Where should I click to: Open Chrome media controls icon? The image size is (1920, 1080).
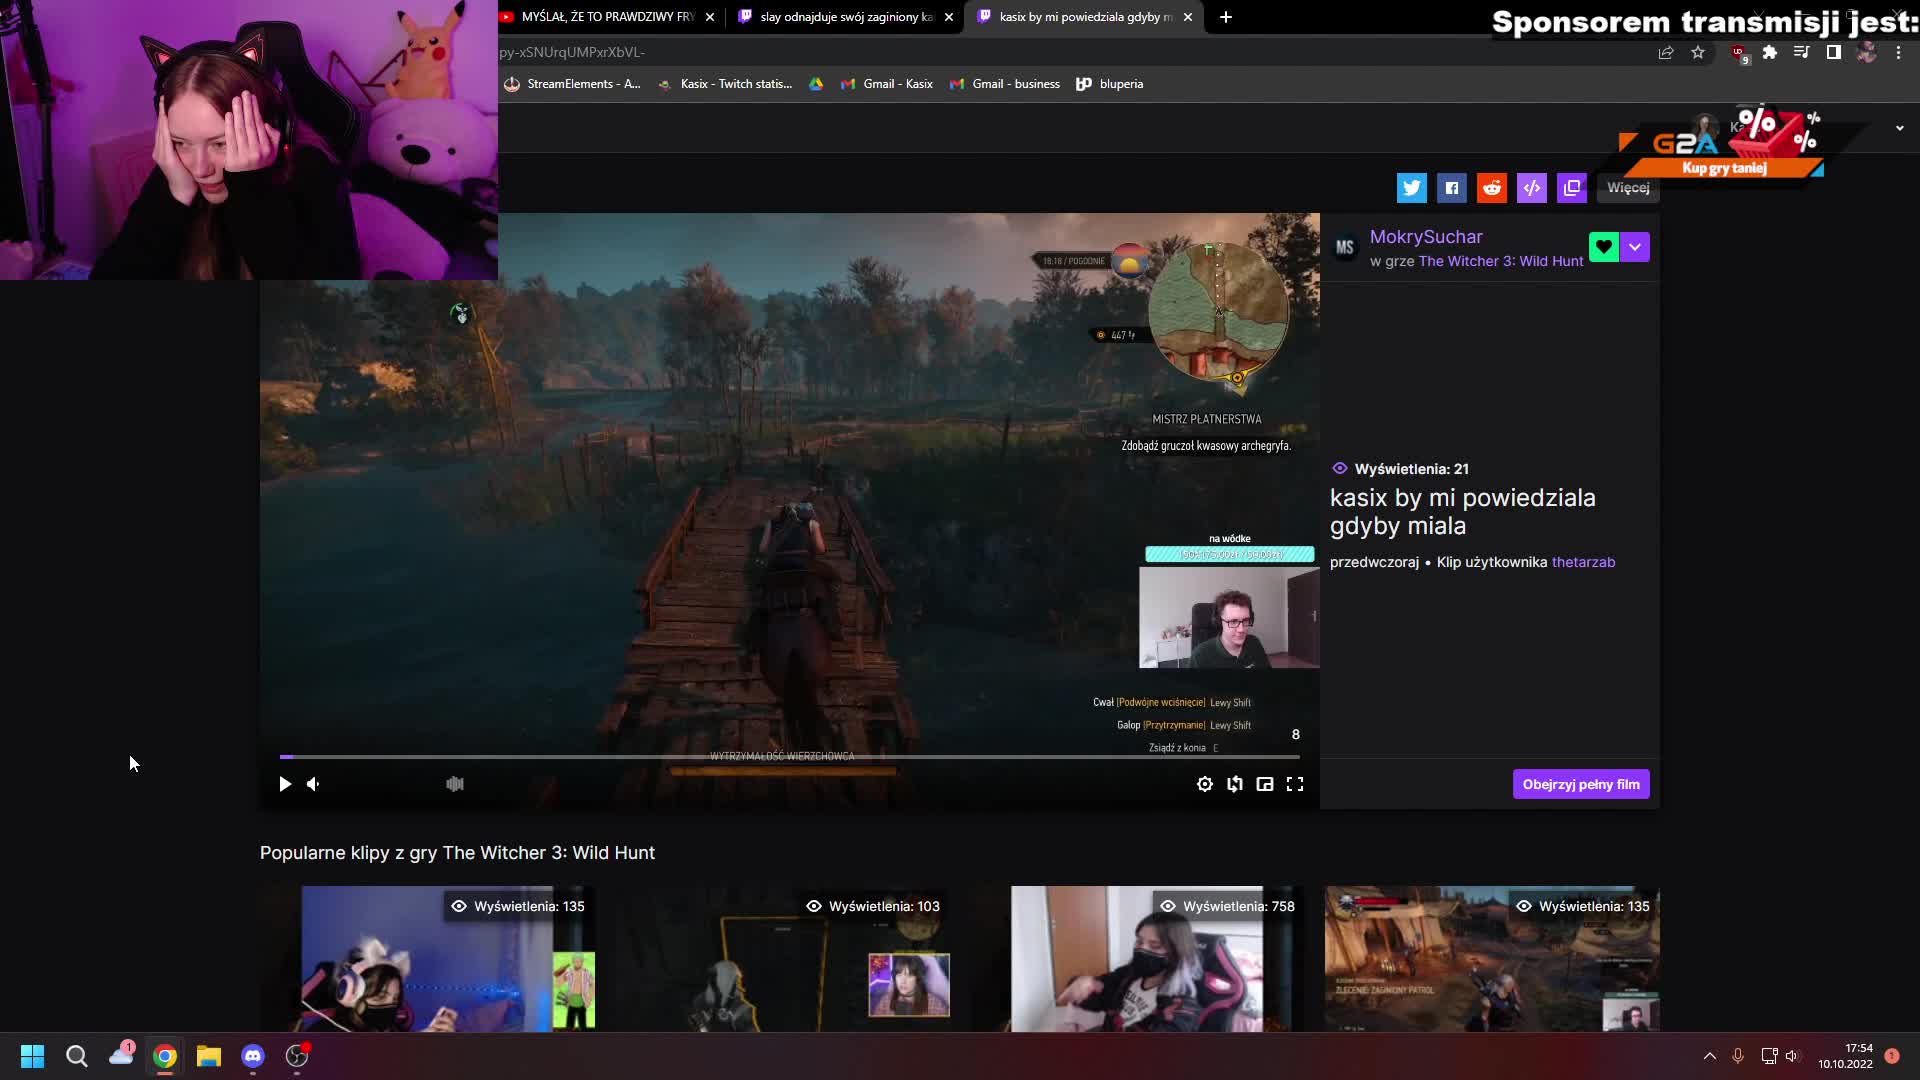coord(1802,52)
